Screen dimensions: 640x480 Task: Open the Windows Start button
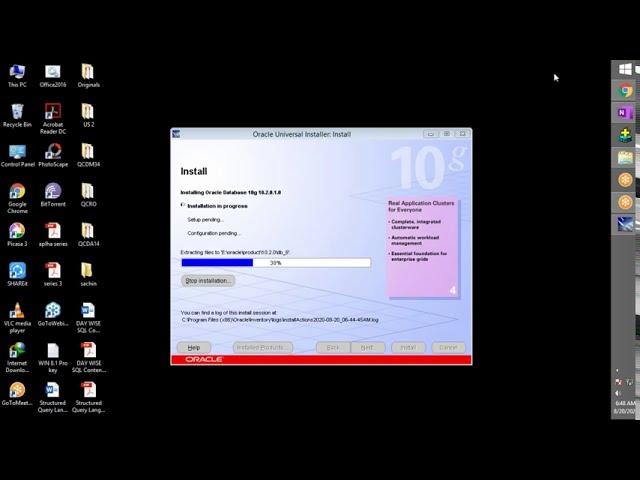[625, 69]
